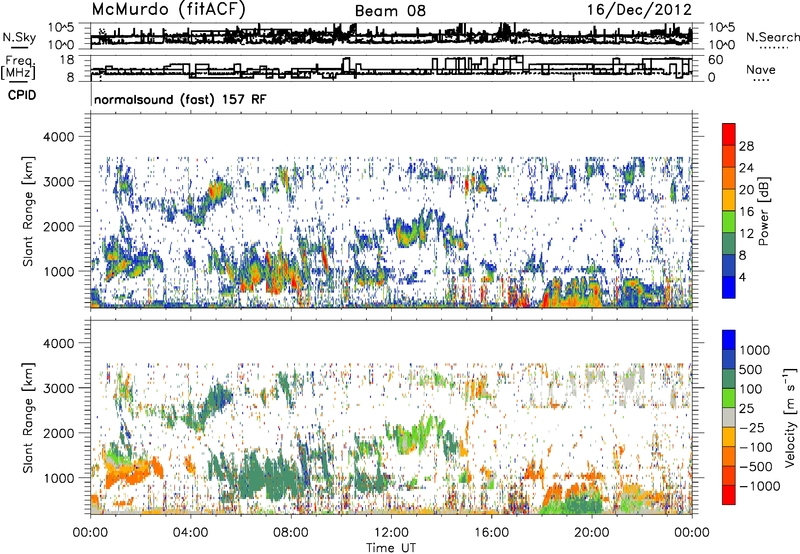The image size is (800, 554).
Task: Click the 'Velocity [m s⁻¹]' colorbar label
Action: pyautogui.click(x=790, y=417)
